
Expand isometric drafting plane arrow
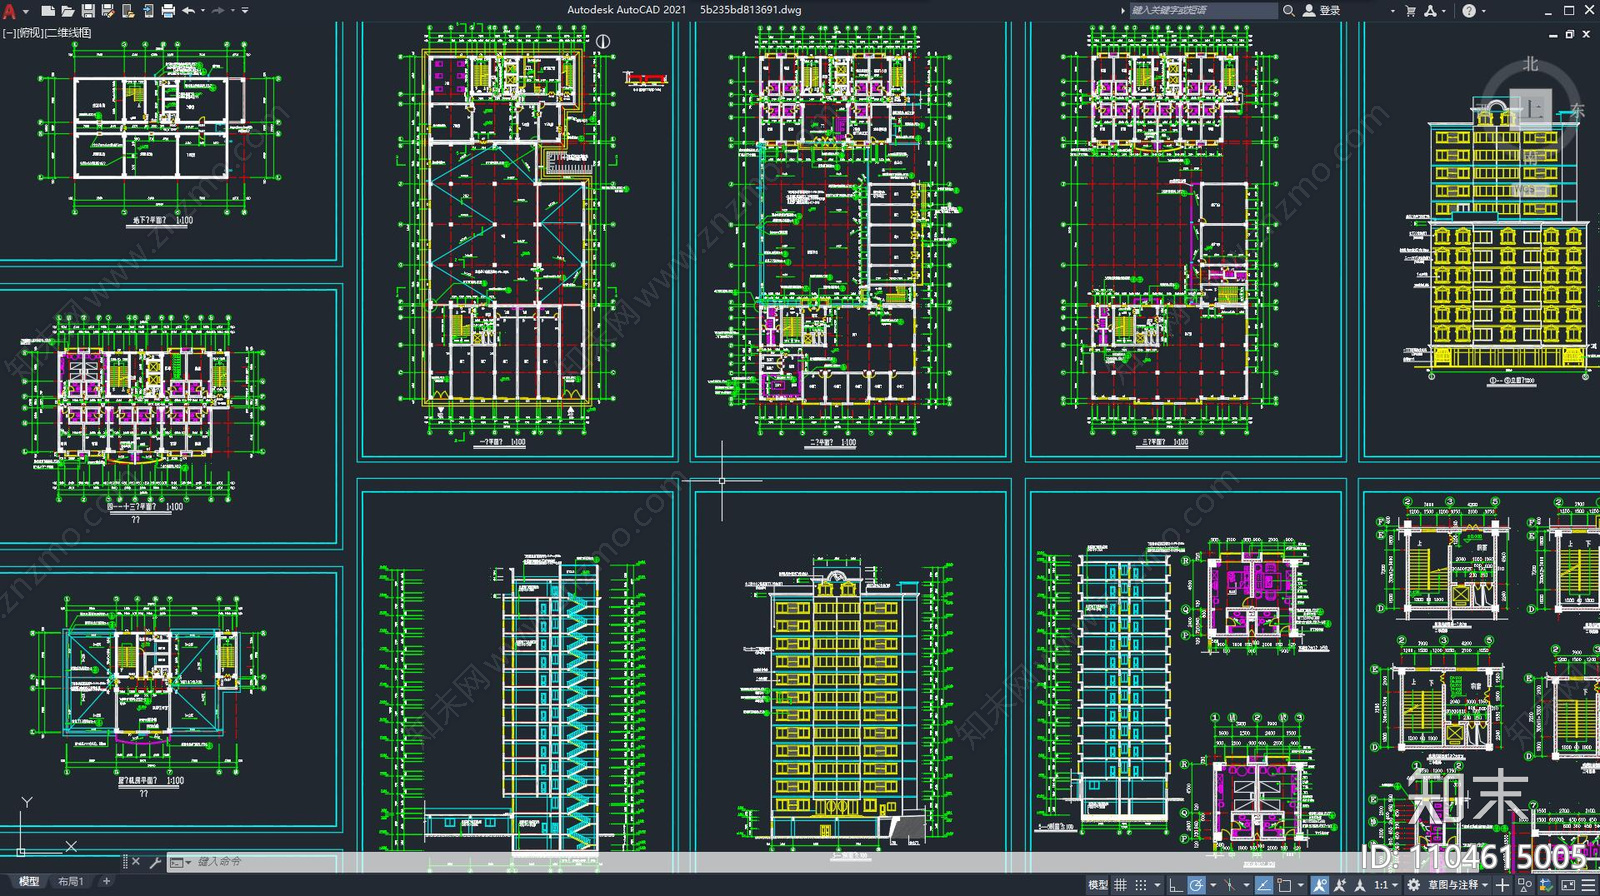click(1246, 885)
